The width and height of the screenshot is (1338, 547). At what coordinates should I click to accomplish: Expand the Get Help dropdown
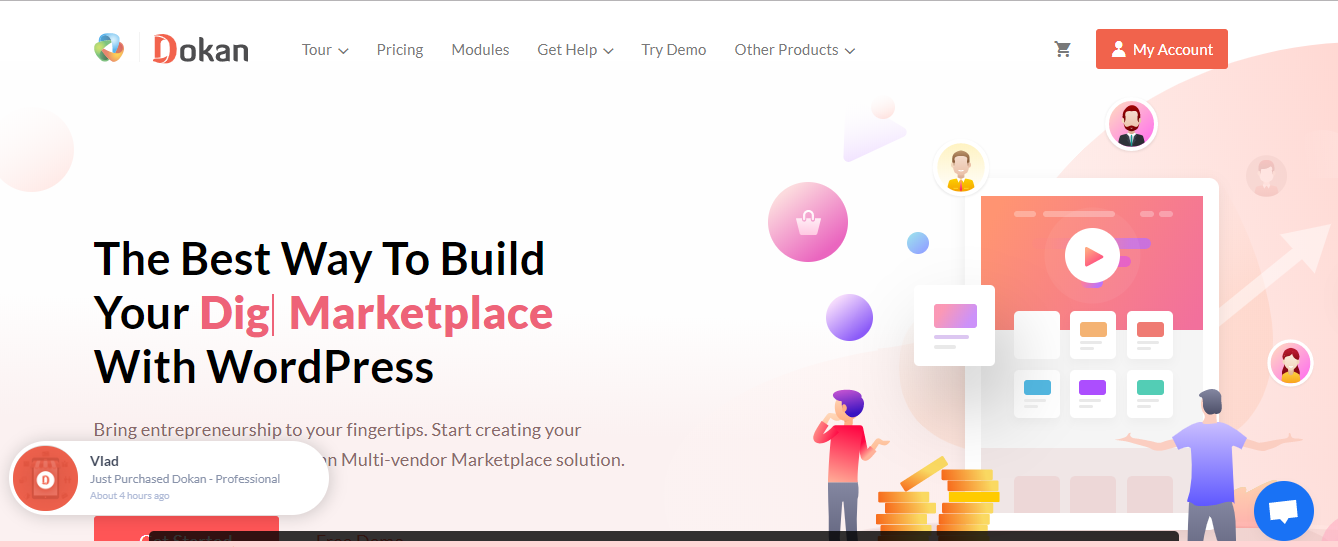(x=575, y=50)
